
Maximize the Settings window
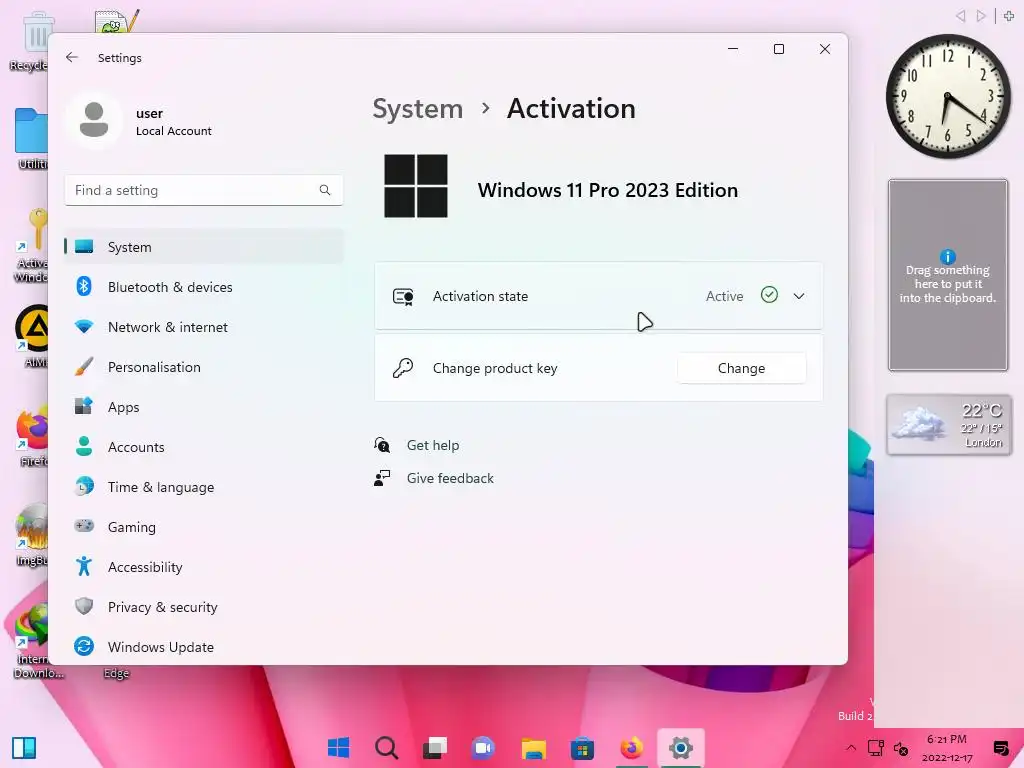(x=778, y=49)
